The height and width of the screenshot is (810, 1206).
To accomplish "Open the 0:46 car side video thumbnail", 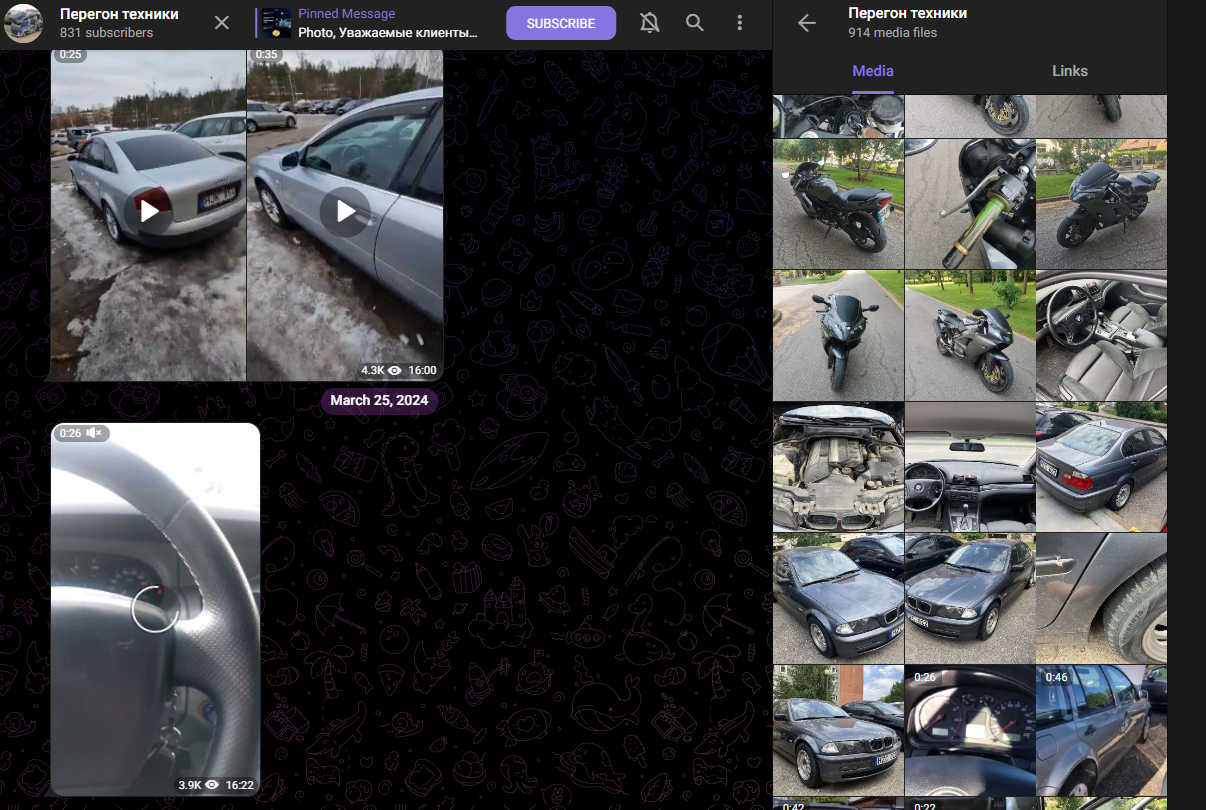I will point(1101,730).
